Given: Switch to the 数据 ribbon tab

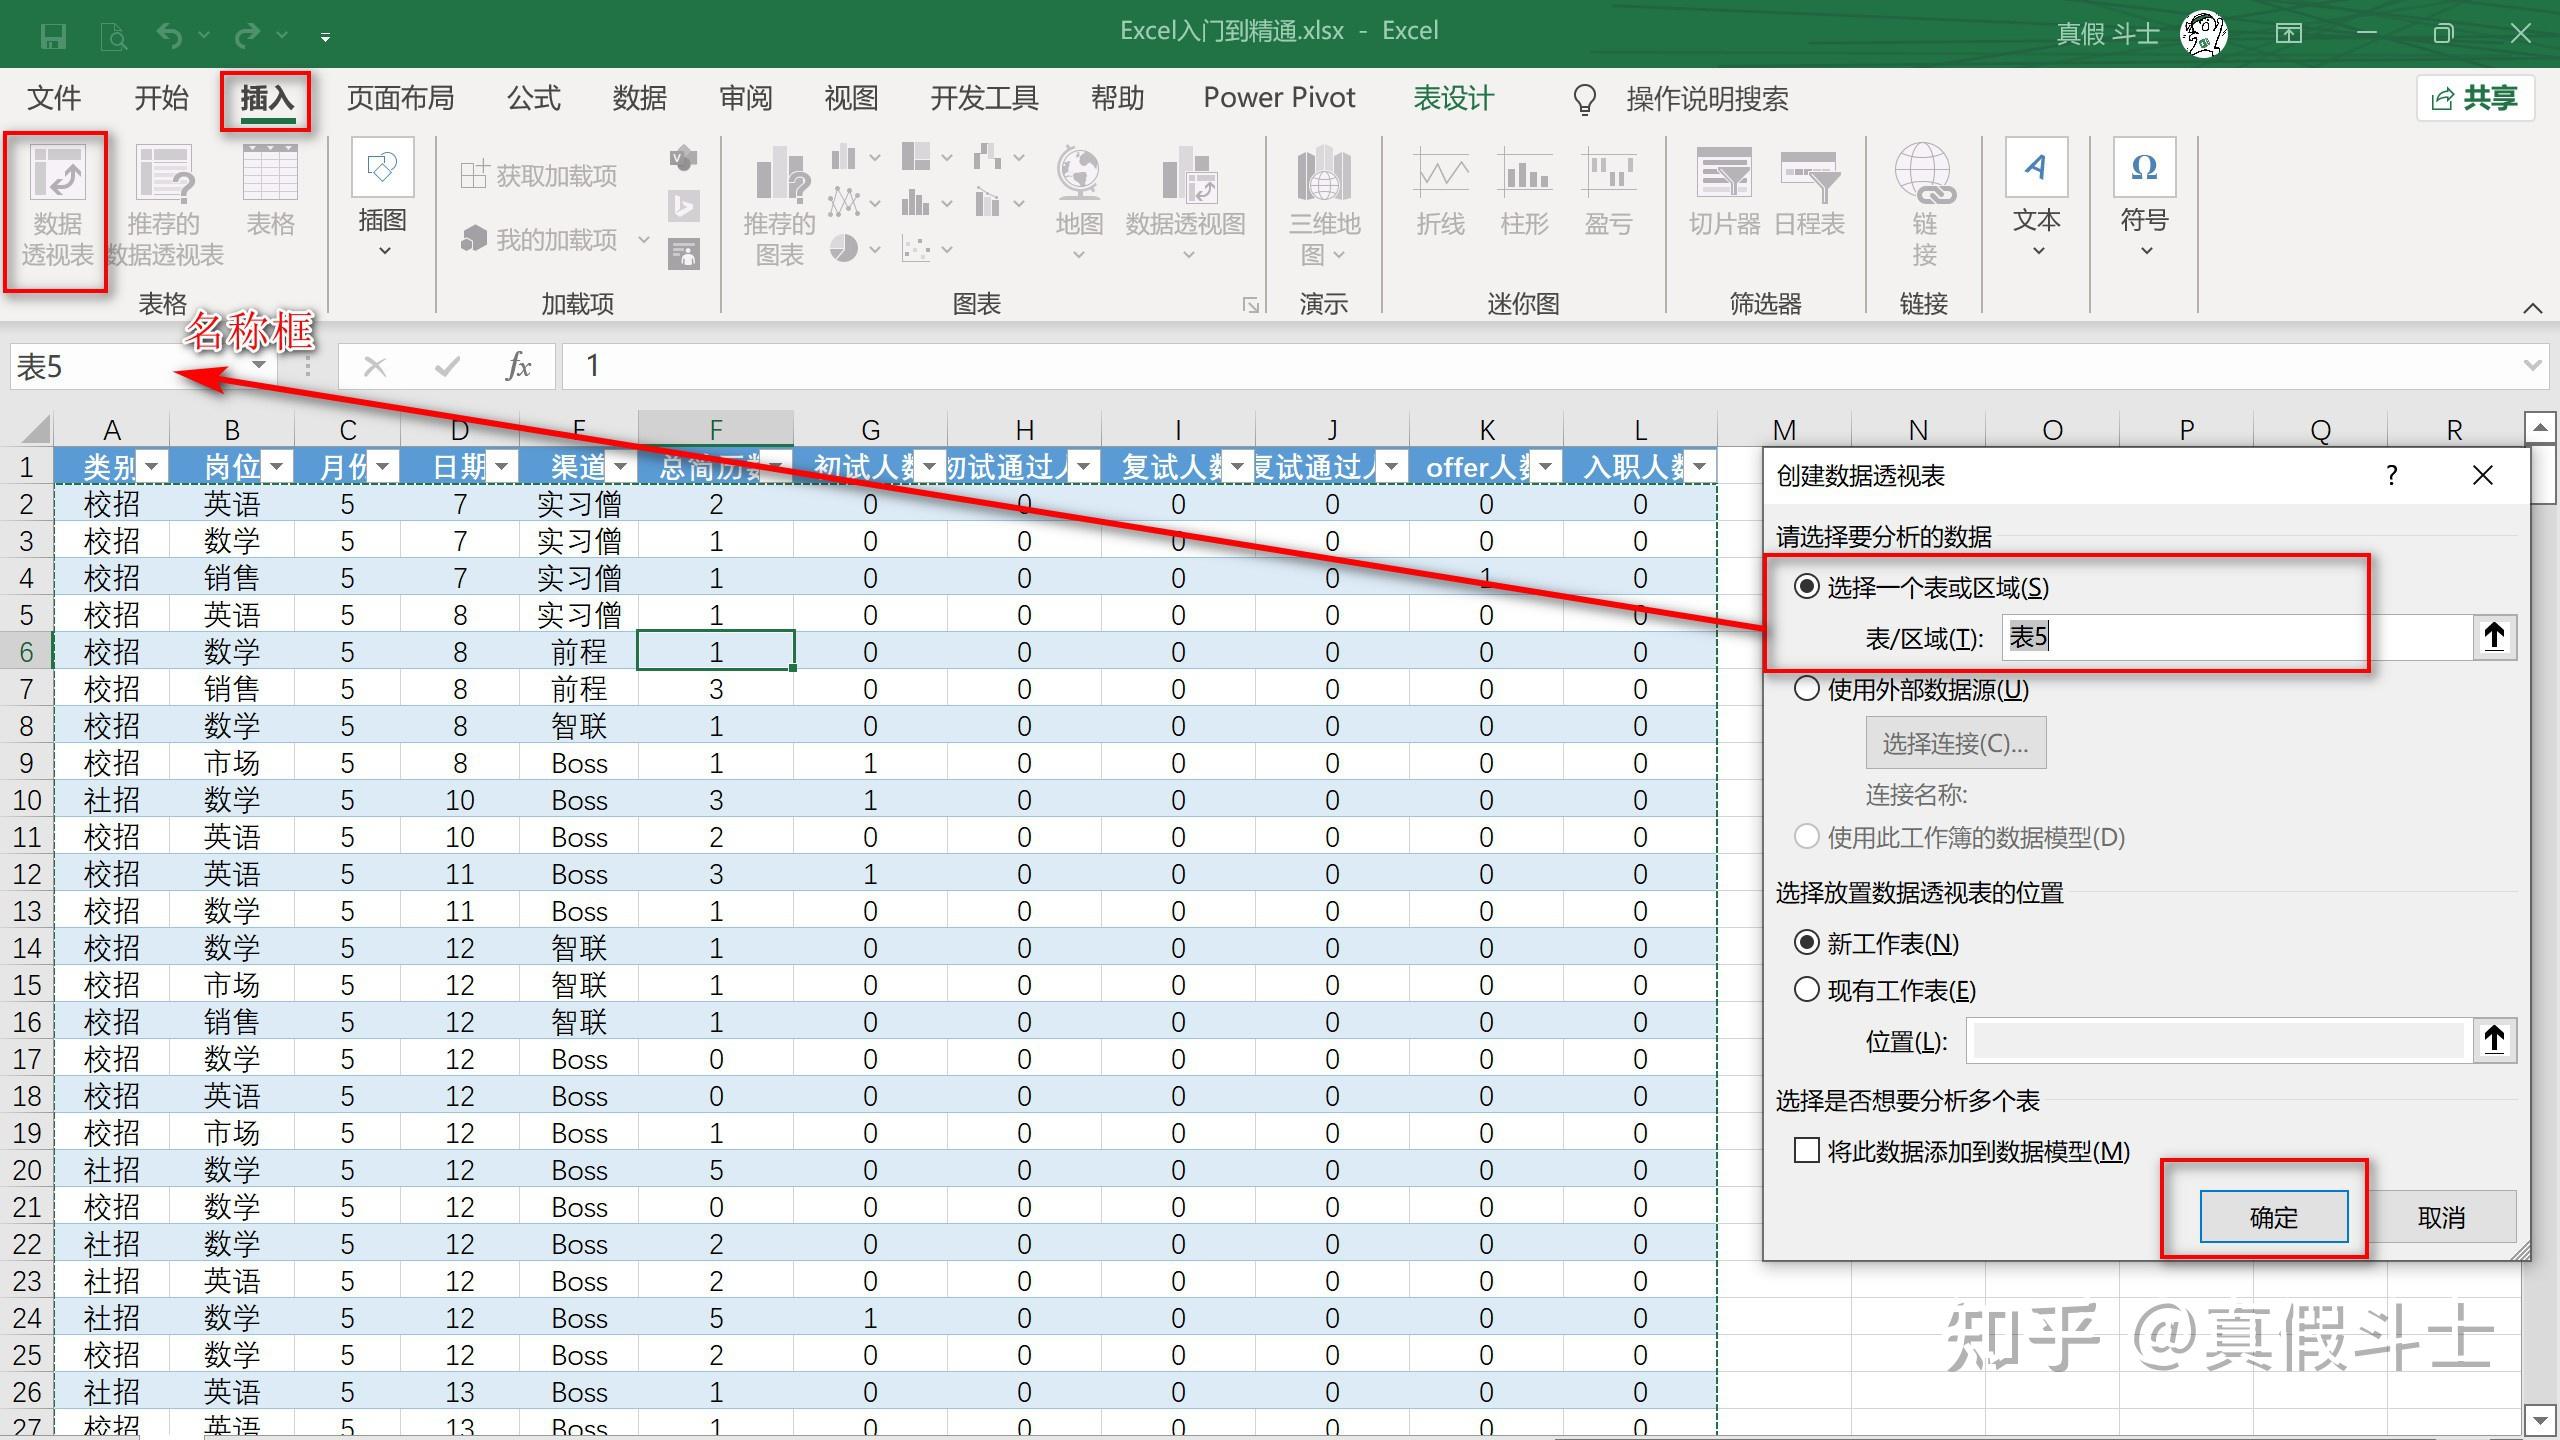Looking at the screenshot, I should (x=639, y=98).
